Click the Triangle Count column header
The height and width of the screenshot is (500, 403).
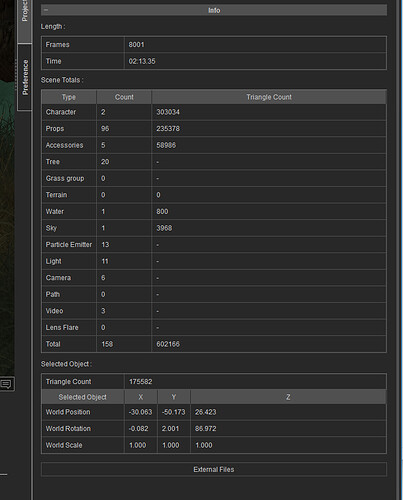pos(269,97)
